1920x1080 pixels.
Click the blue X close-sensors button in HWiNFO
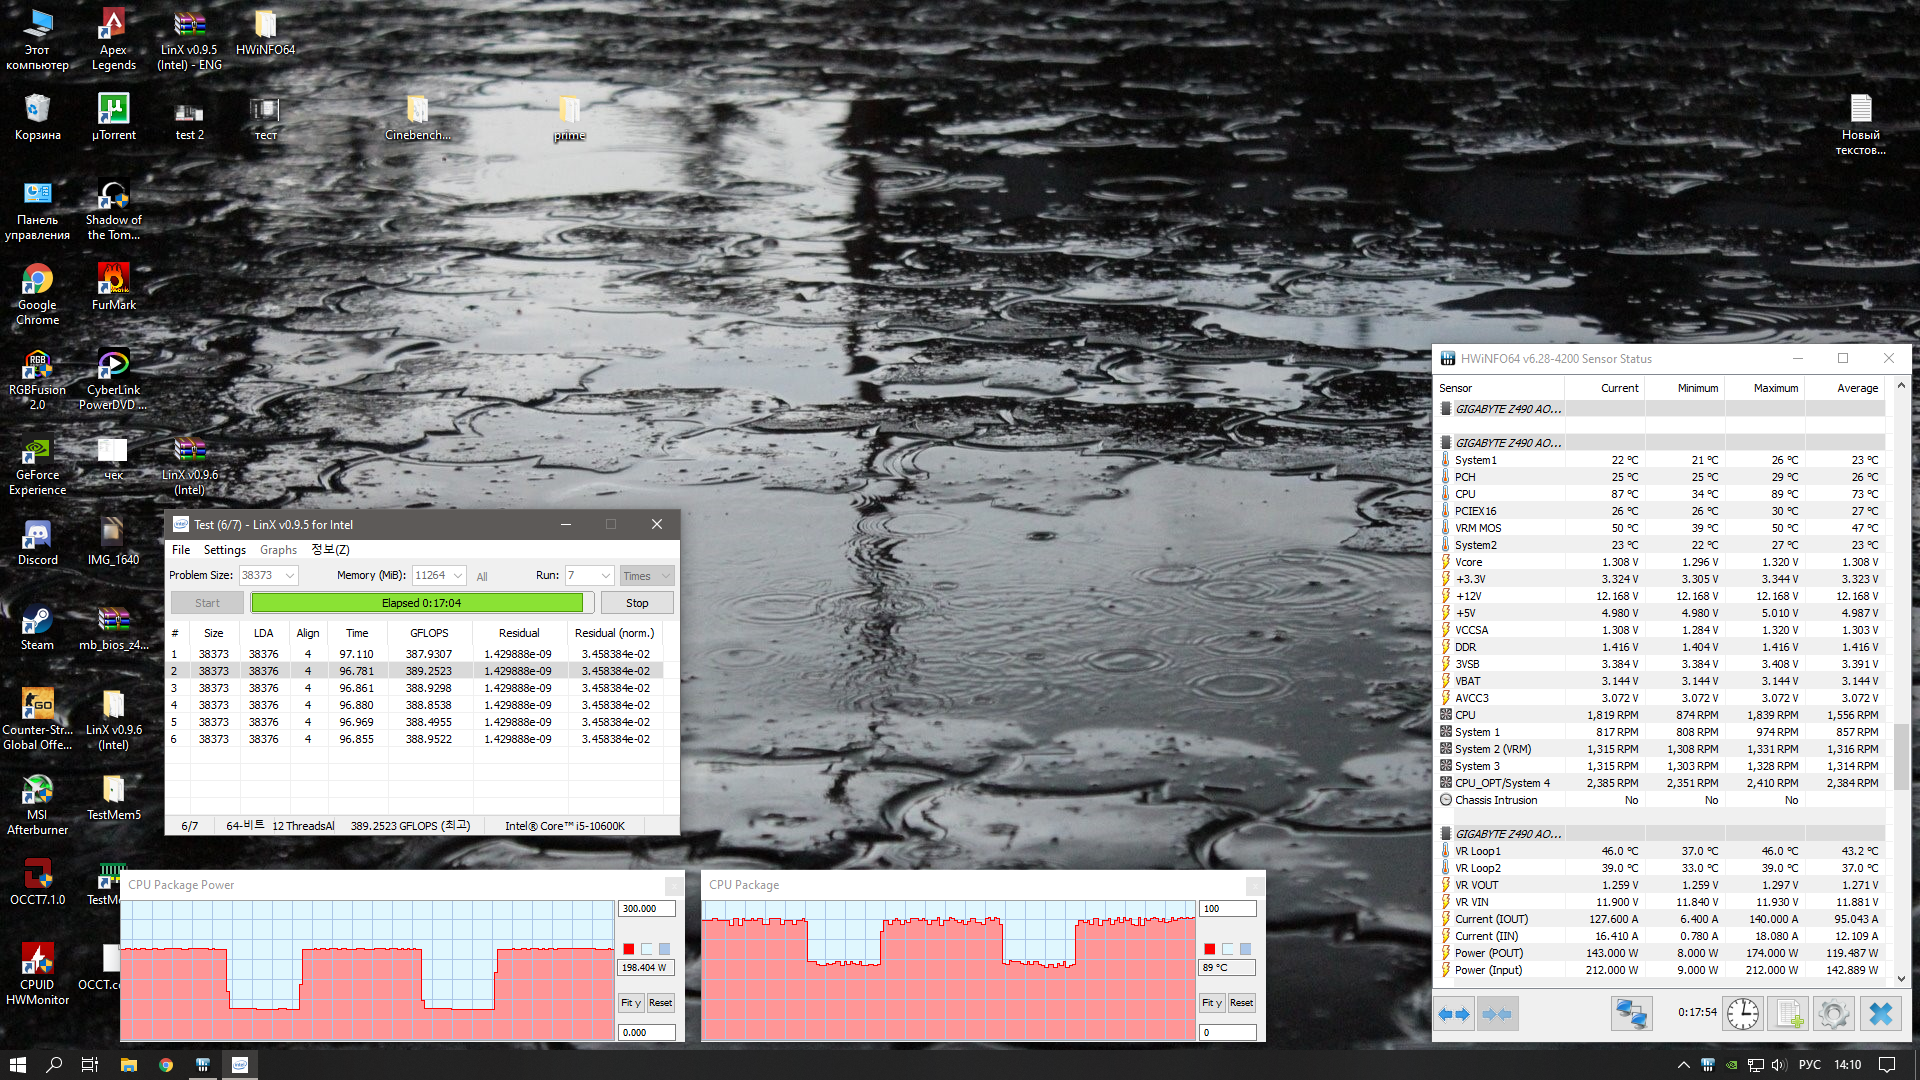point(1881,1014)
